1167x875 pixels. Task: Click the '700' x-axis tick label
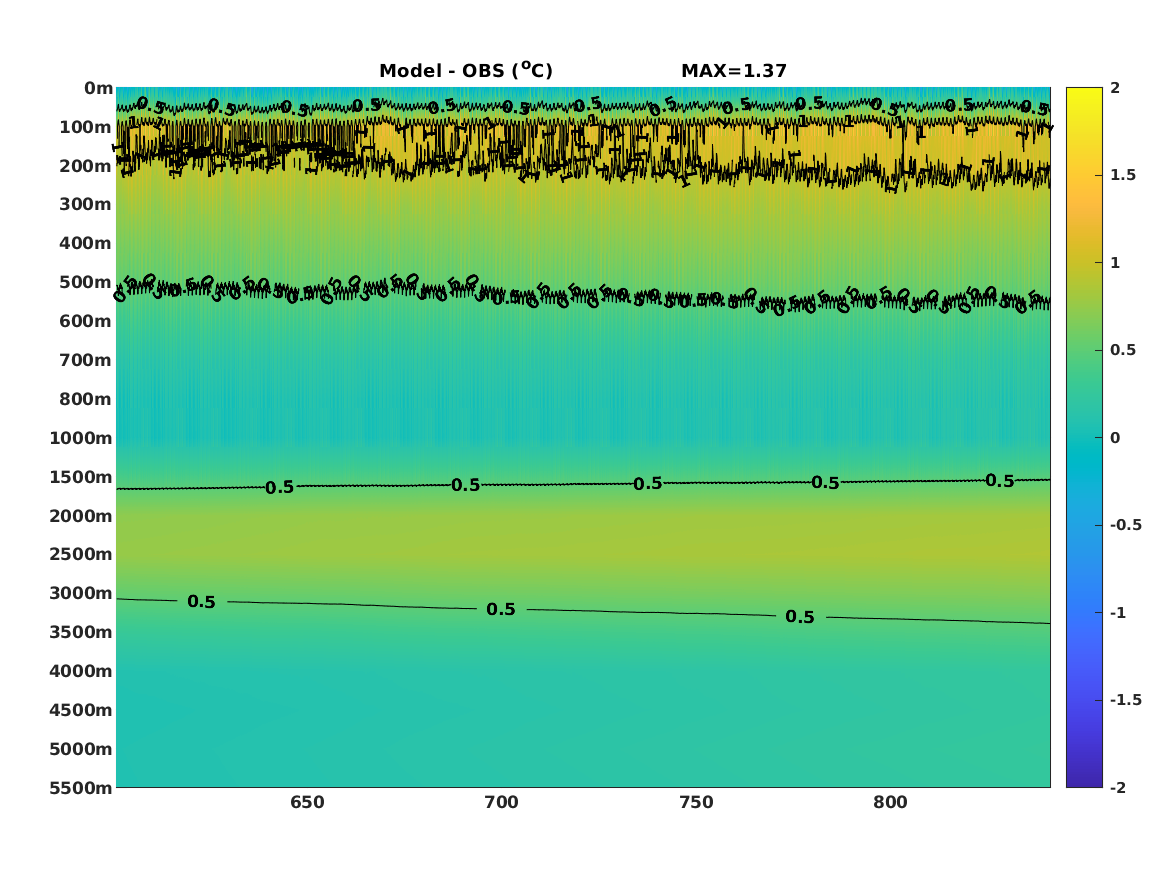pyautogui.click(x=502, y=802)
